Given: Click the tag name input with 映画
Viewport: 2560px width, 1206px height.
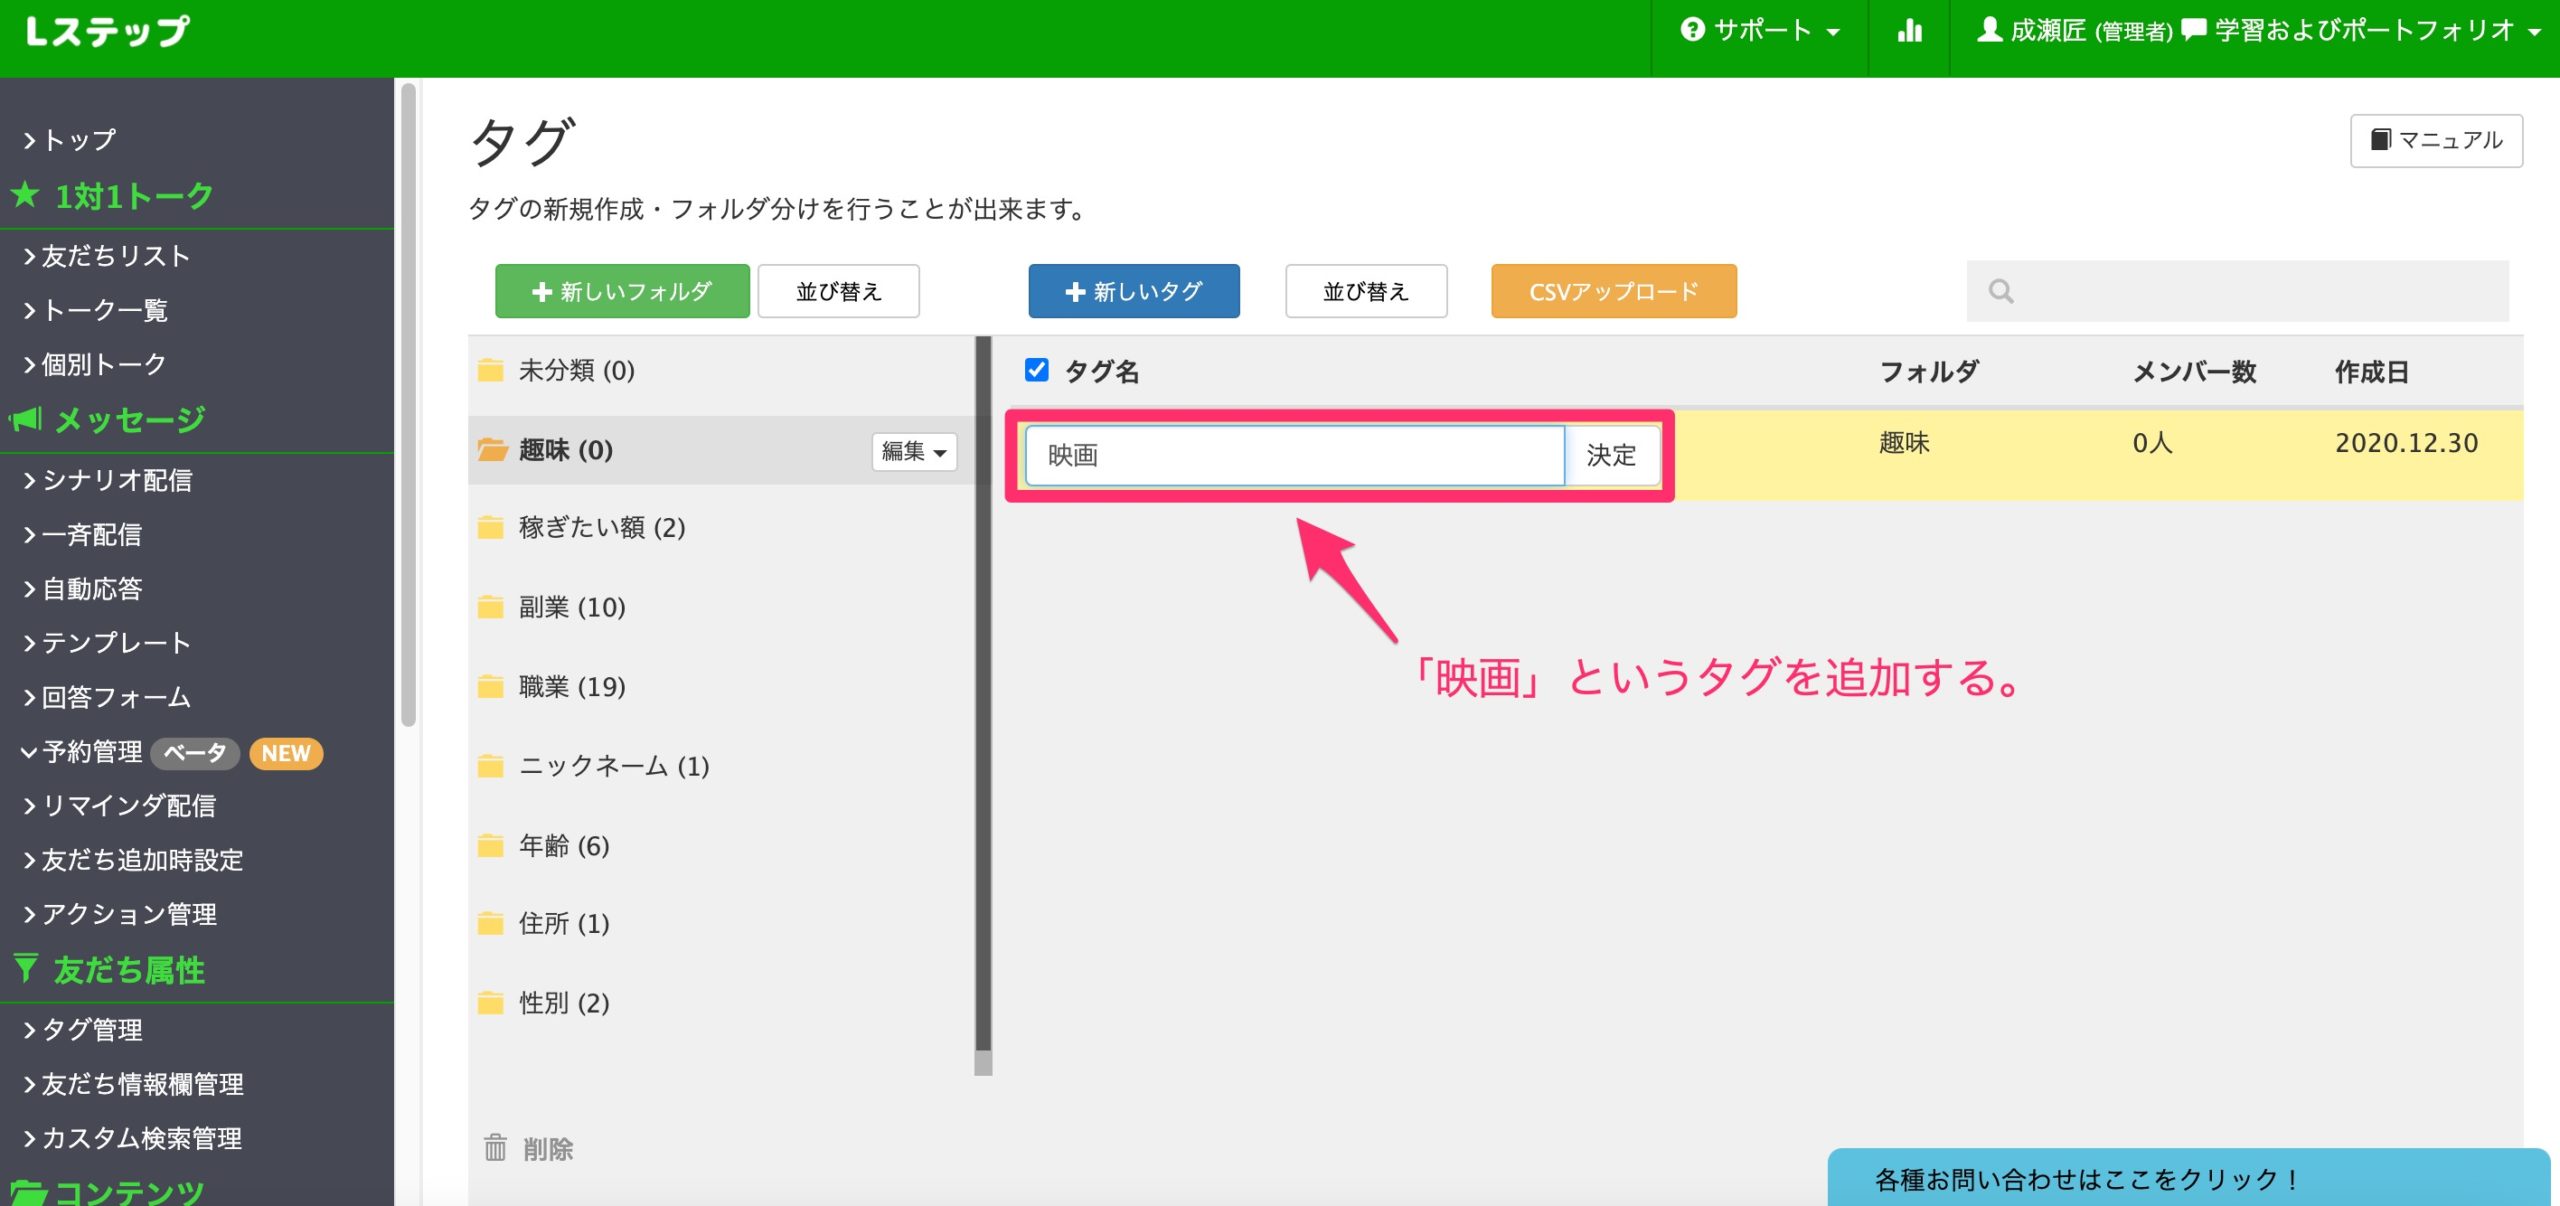Looking at the screenshot, I should 1294,456.
